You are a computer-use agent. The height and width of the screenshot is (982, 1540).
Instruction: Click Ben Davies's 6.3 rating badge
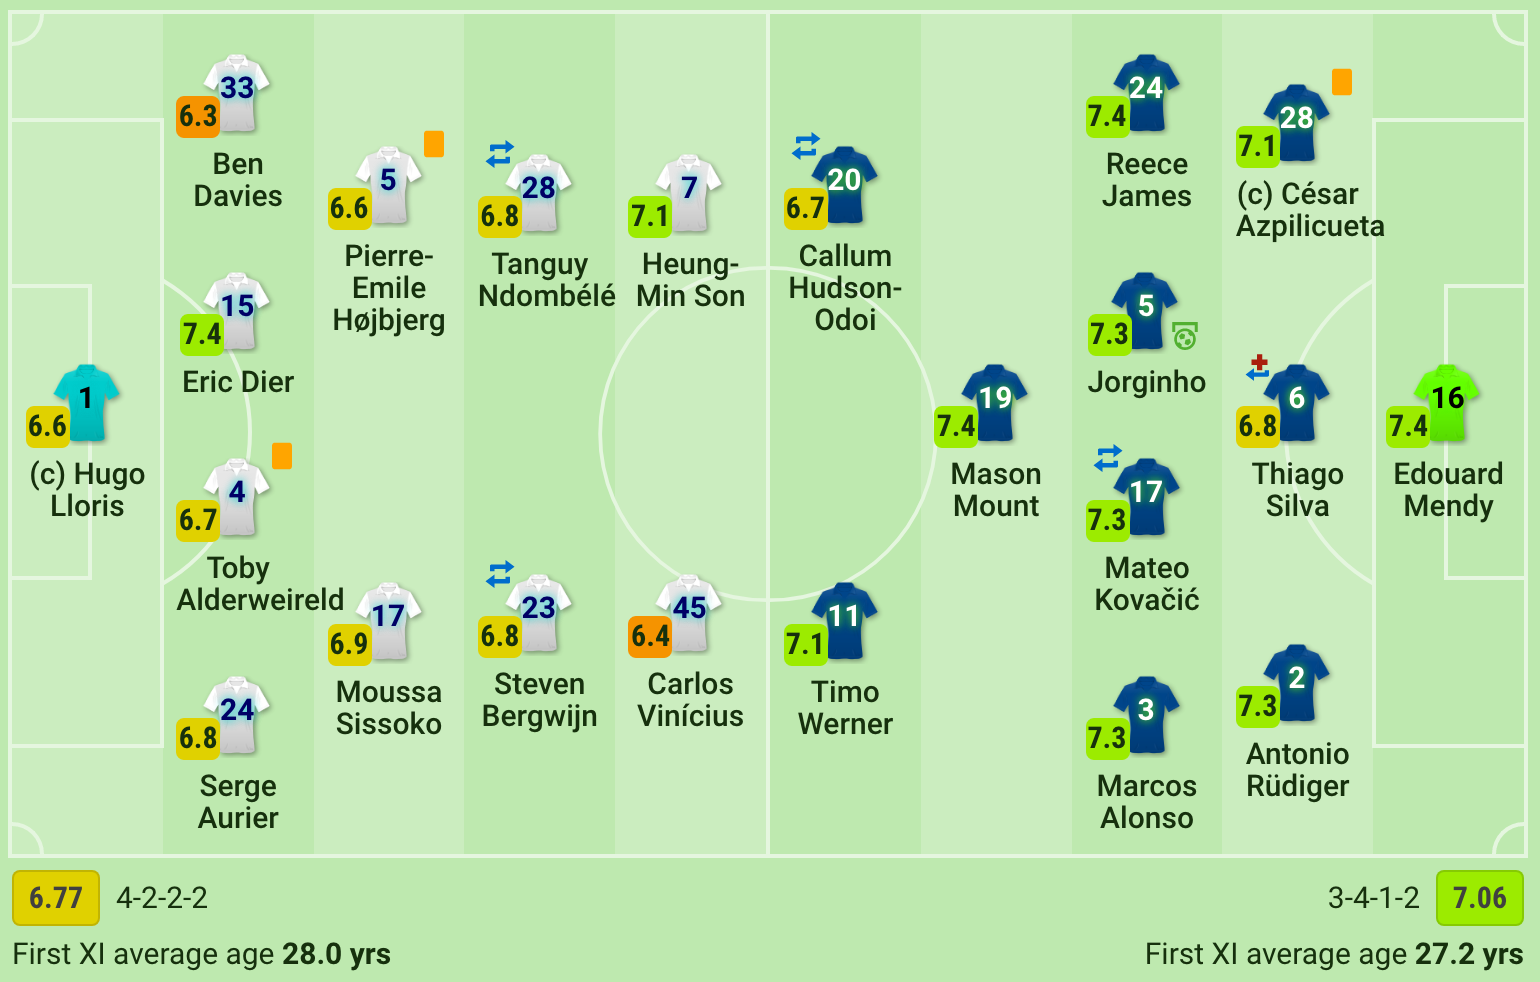click(x=198, y=117)
